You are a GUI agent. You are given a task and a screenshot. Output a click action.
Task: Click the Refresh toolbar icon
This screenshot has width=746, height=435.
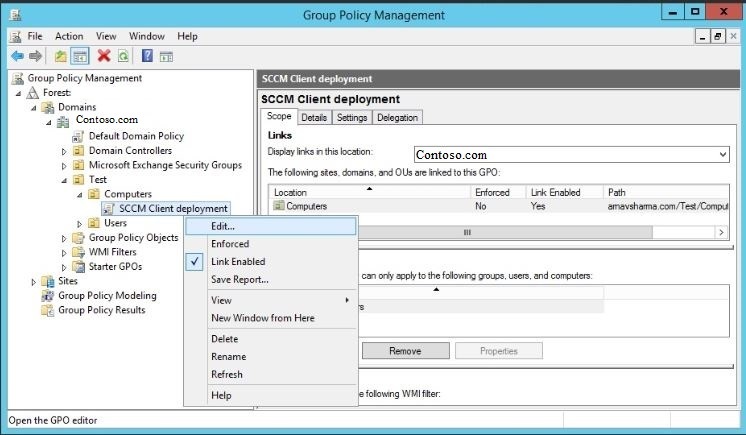click(x=123, y=56)
